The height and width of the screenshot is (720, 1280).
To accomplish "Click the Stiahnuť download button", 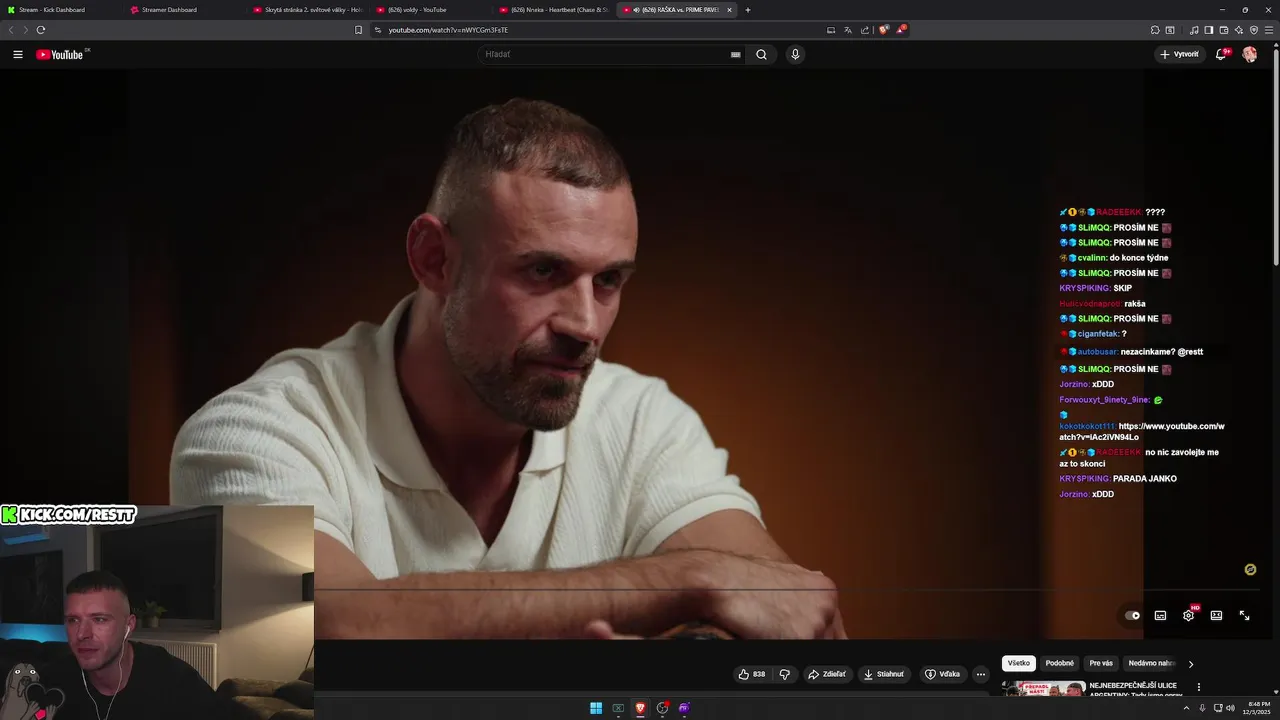I will [x=884, y=674].
